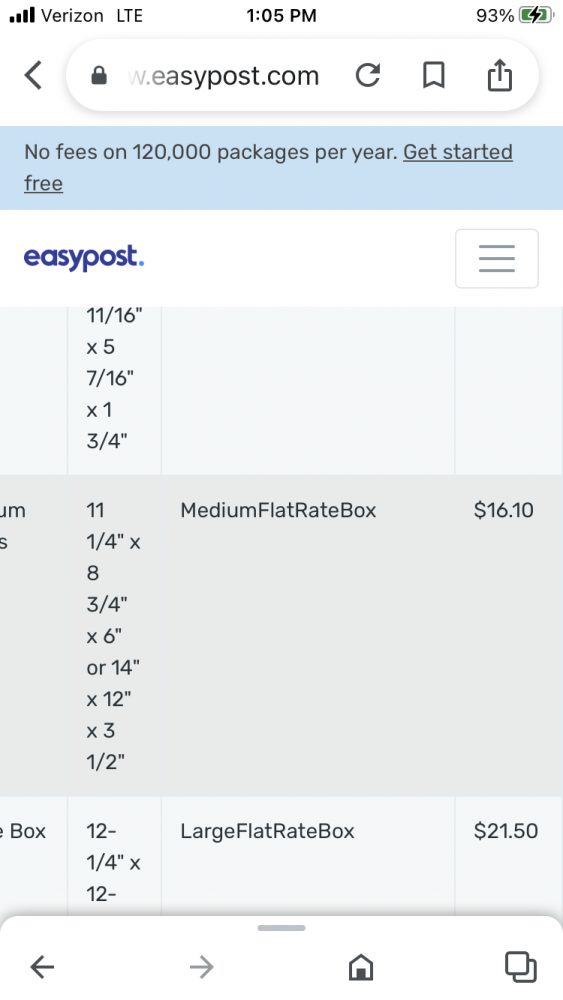Tap the browser back chevron icon

(33, 75)
